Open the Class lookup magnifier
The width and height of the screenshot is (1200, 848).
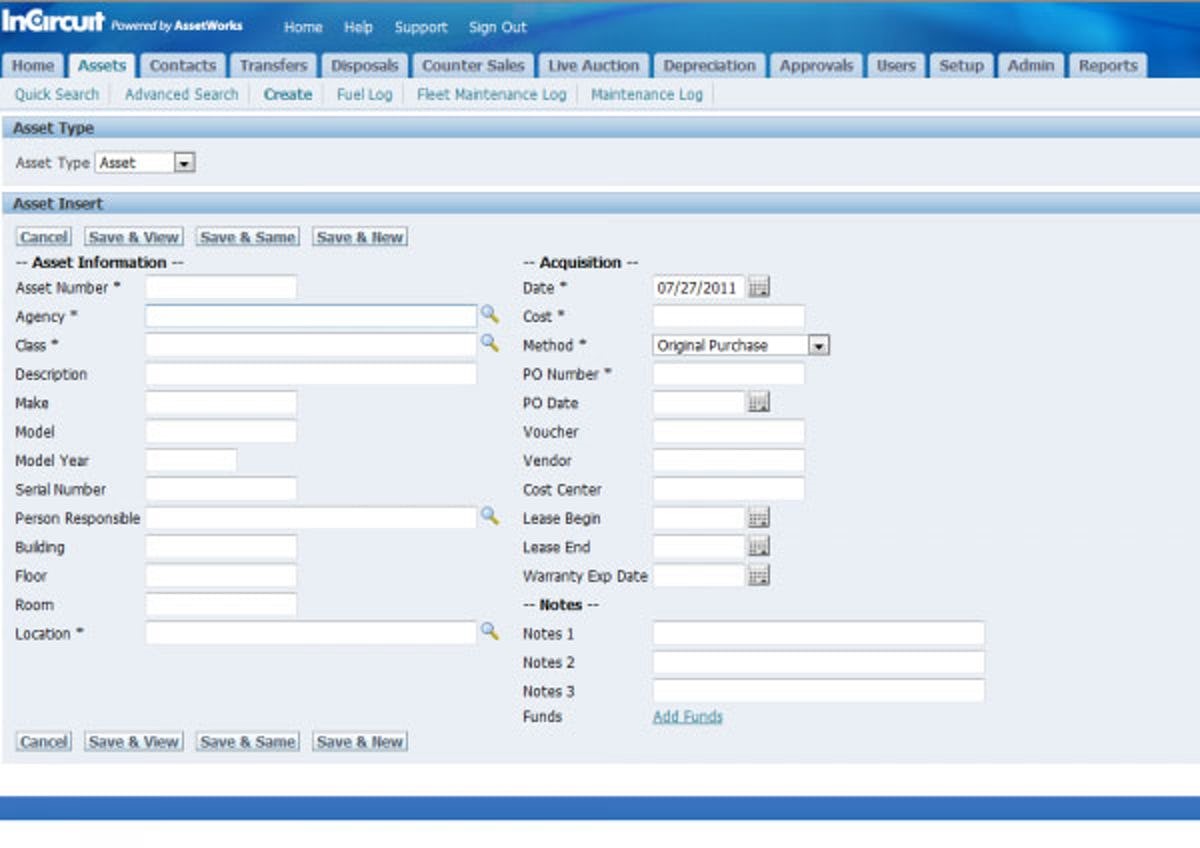(x=489, y=345)
